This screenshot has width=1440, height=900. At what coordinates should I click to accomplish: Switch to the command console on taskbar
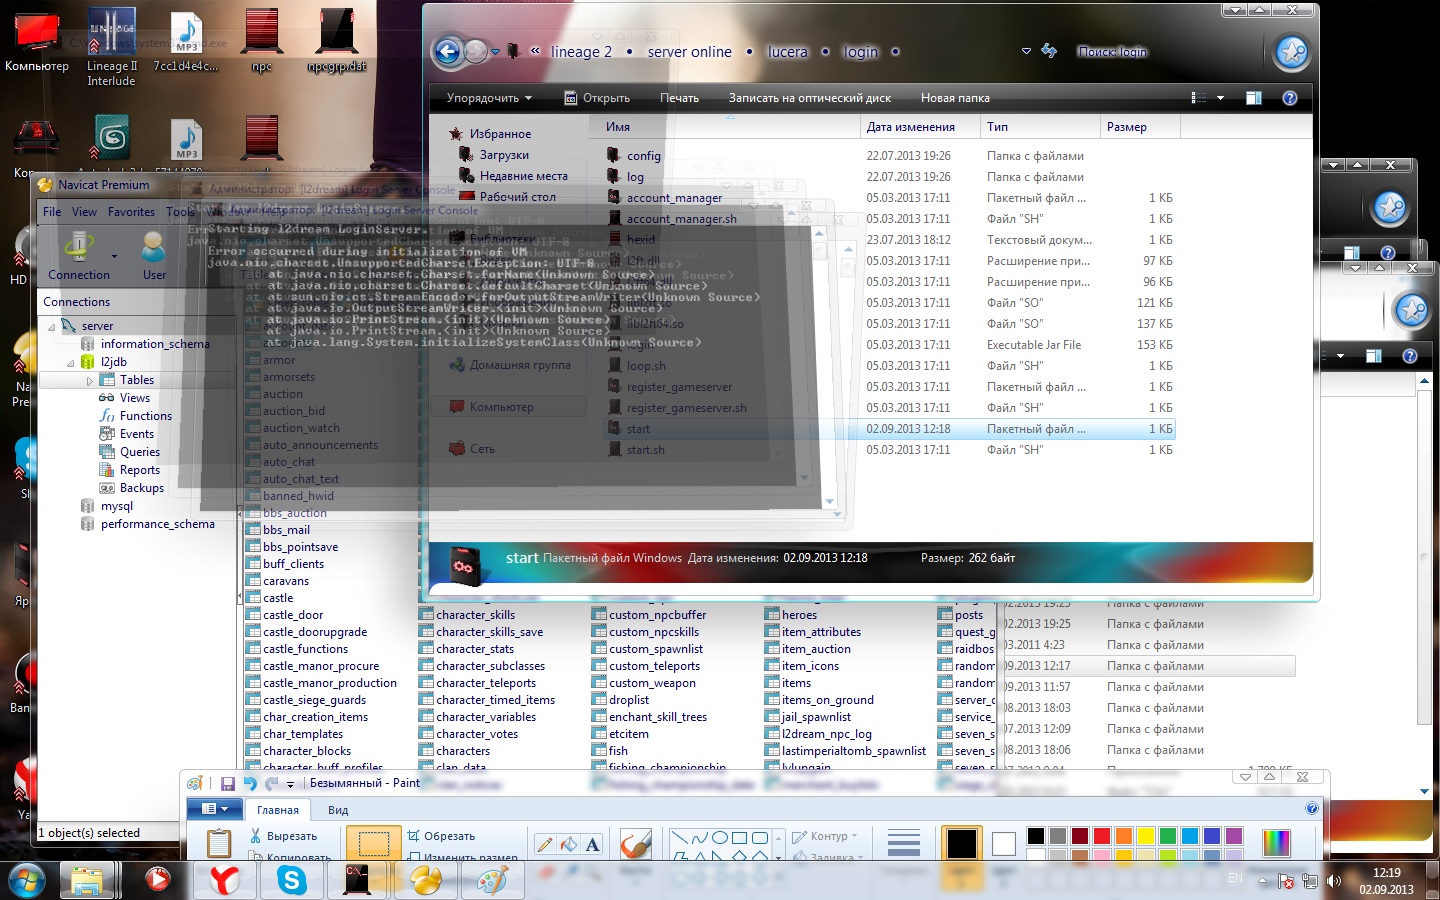pos(358,880)
